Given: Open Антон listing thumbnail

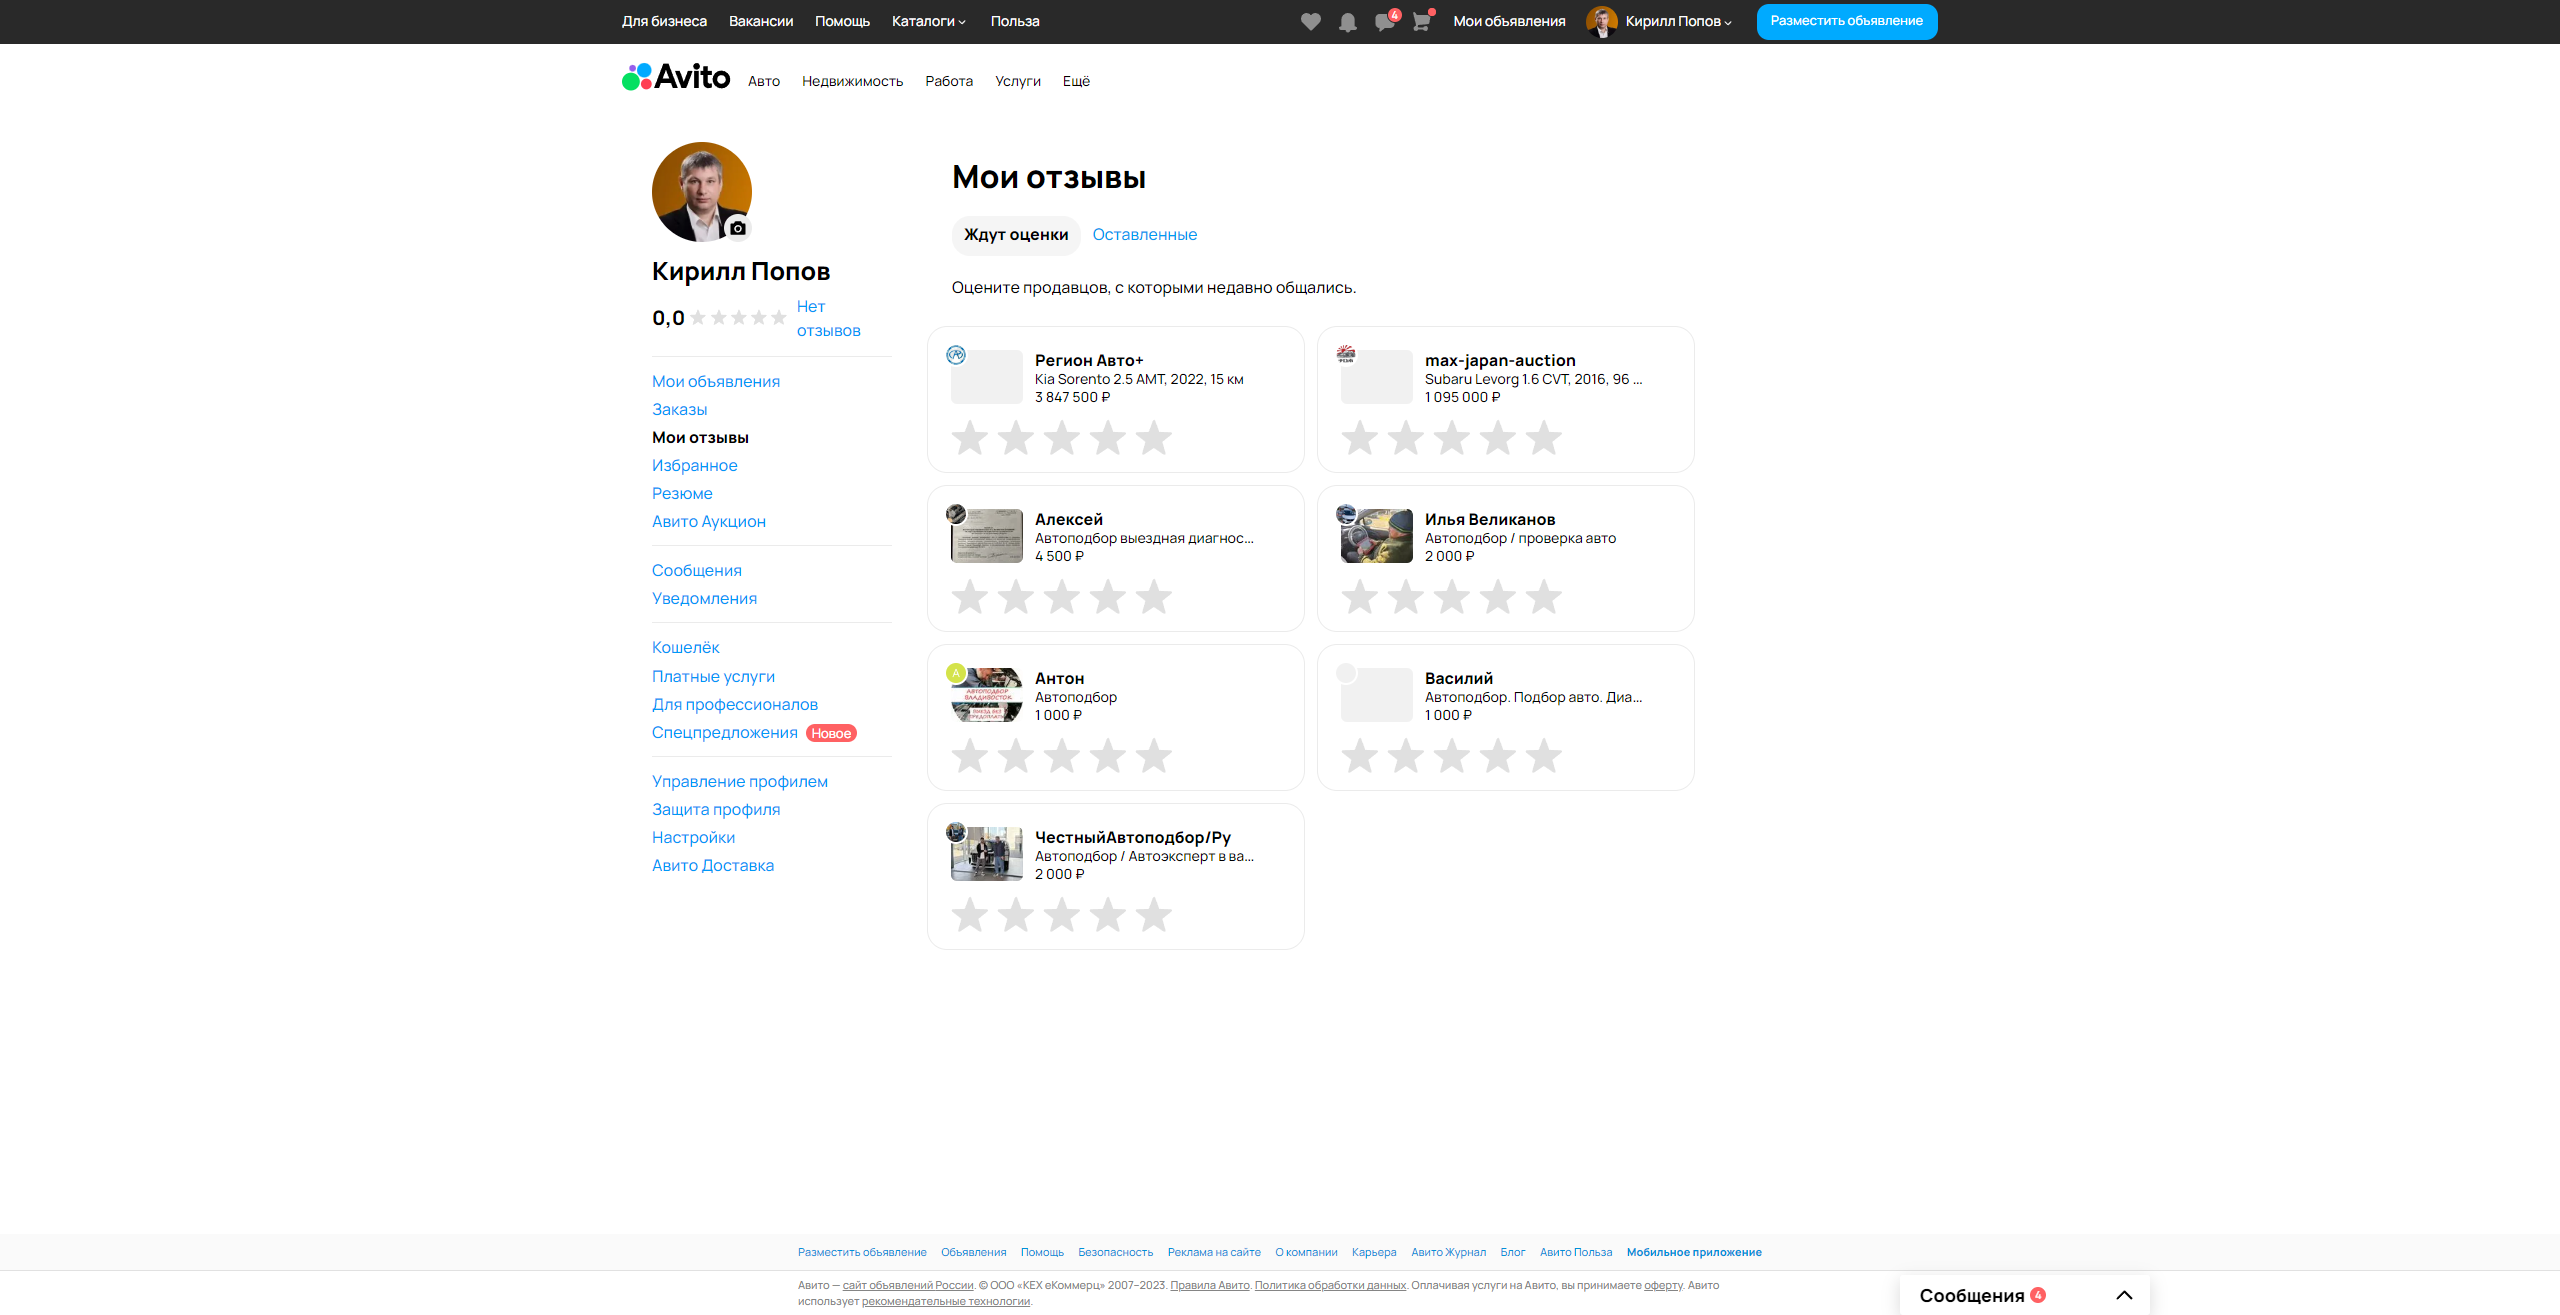Looking at the screenshot, I should (986, 695).
